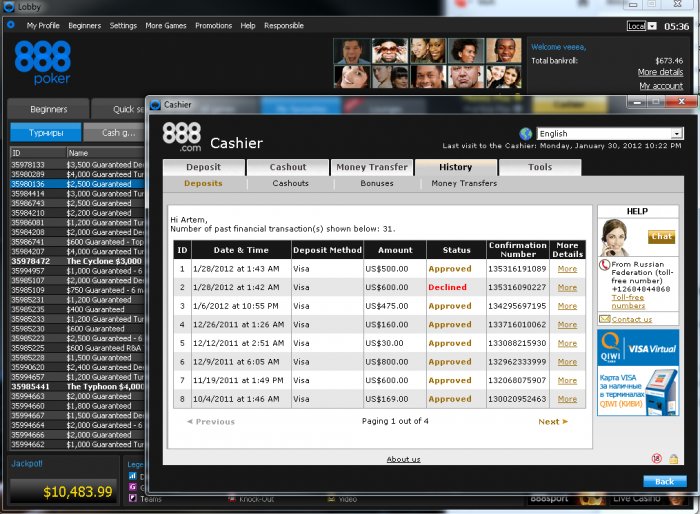Image resolution: width=700 pixels, height=514 pixels.
Task: Click the Chat button in Help panel
Action: pyautogui.click(x=661, y=236)
